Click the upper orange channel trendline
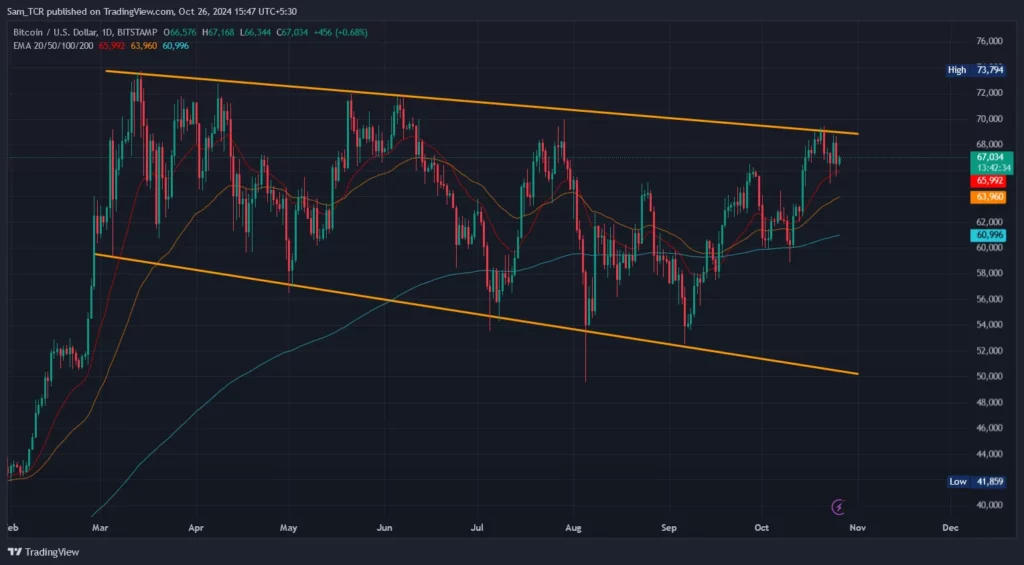 [481, 102]
